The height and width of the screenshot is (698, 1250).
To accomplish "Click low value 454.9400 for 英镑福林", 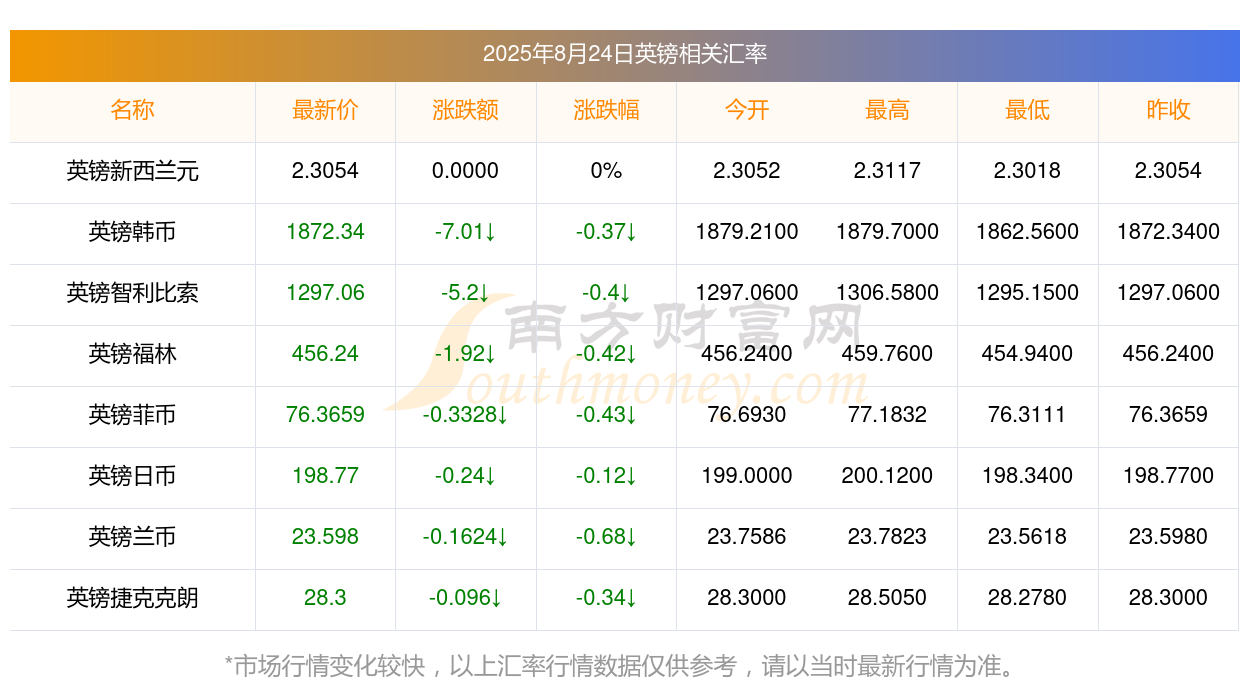I will [x=1028, y=354].
